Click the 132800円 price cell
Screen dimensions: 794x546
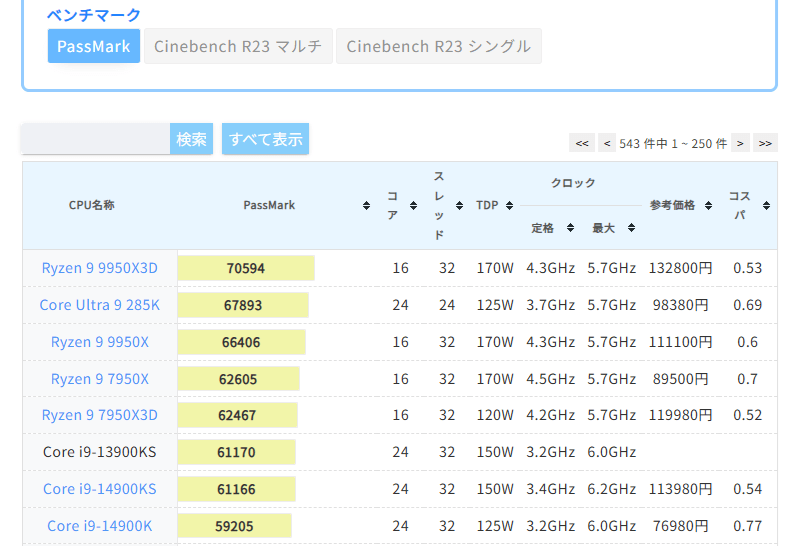(680, 268)
